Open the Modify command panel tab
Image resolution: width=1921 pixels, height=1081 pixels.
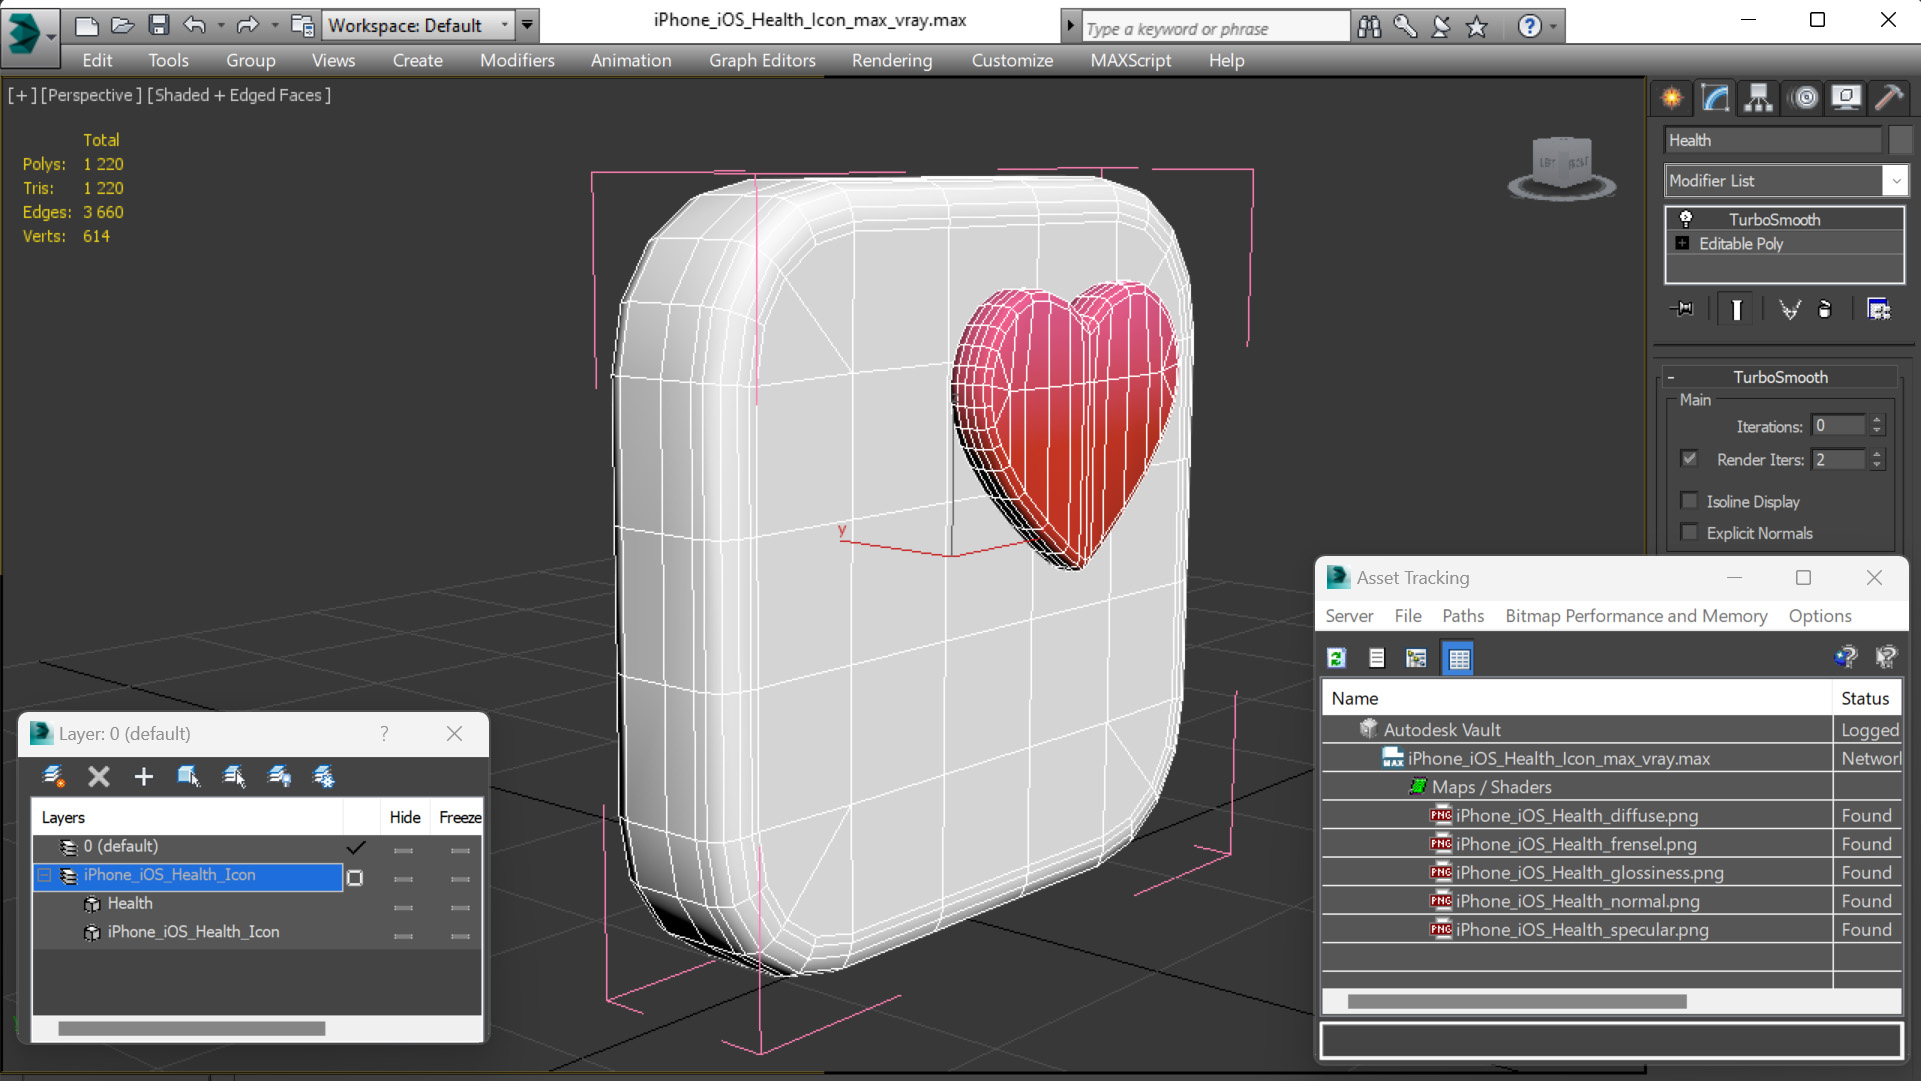[x=1715, y=98]
